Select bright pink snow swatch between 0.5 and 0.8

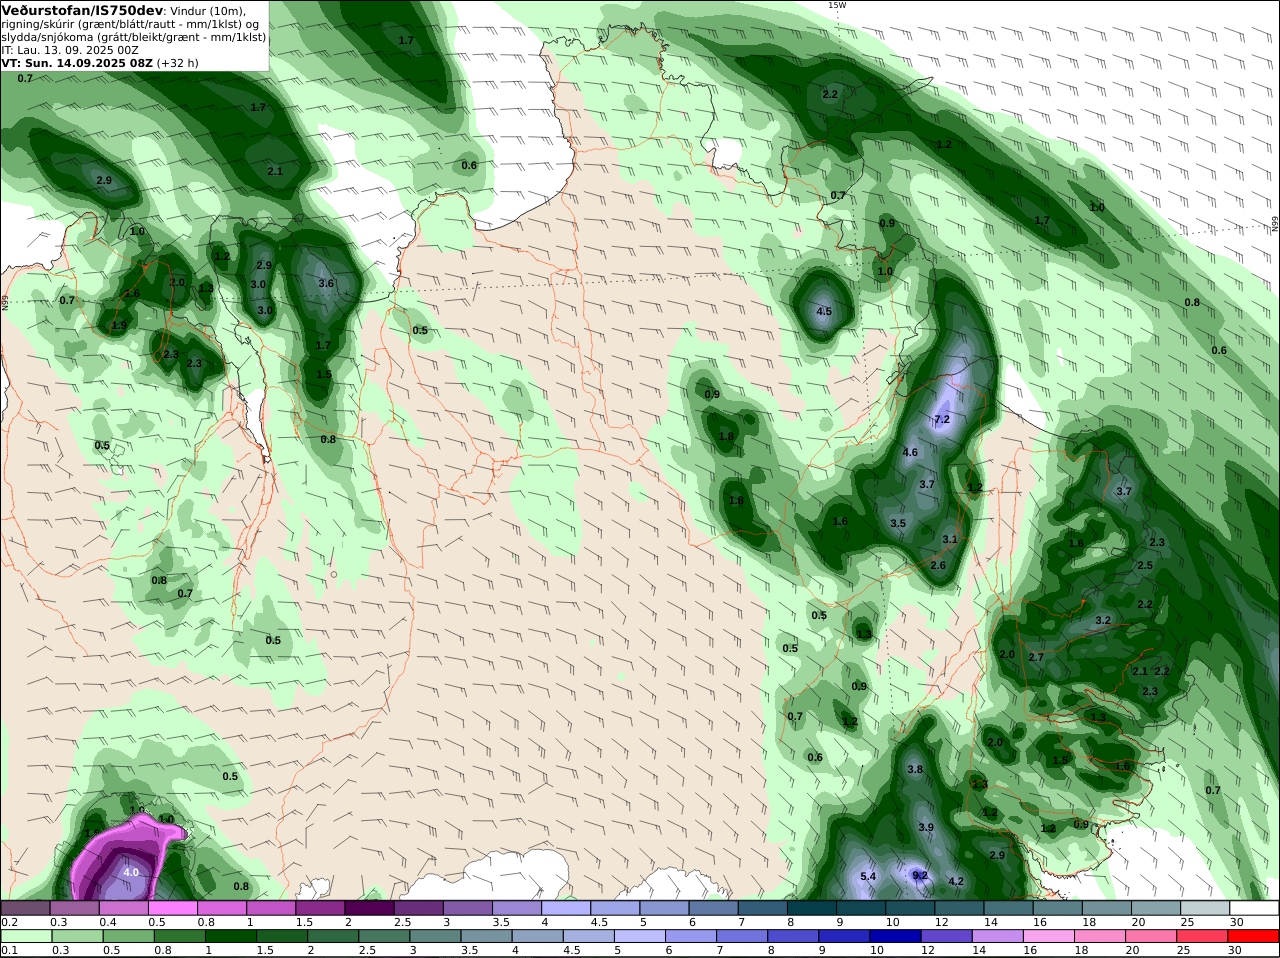pos(173,908)
